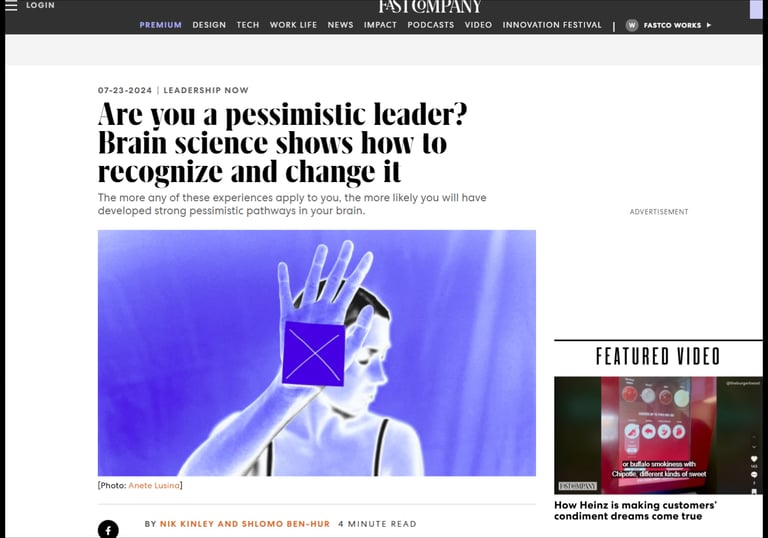Expand the FastCo Works arrow
The width and height of the screenshot is (768, 538).
pos(709,25)
